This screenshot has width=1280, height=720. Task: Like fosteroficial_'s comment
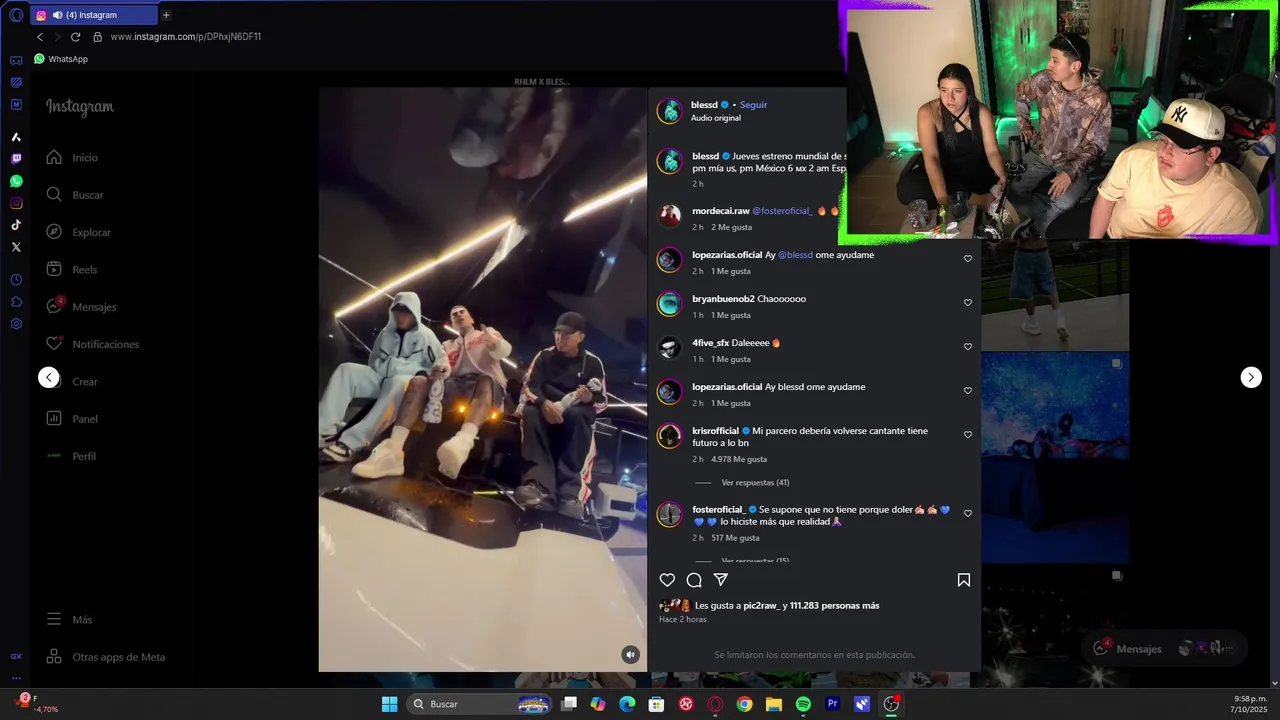pyautogui.click(x=968, y=514)
